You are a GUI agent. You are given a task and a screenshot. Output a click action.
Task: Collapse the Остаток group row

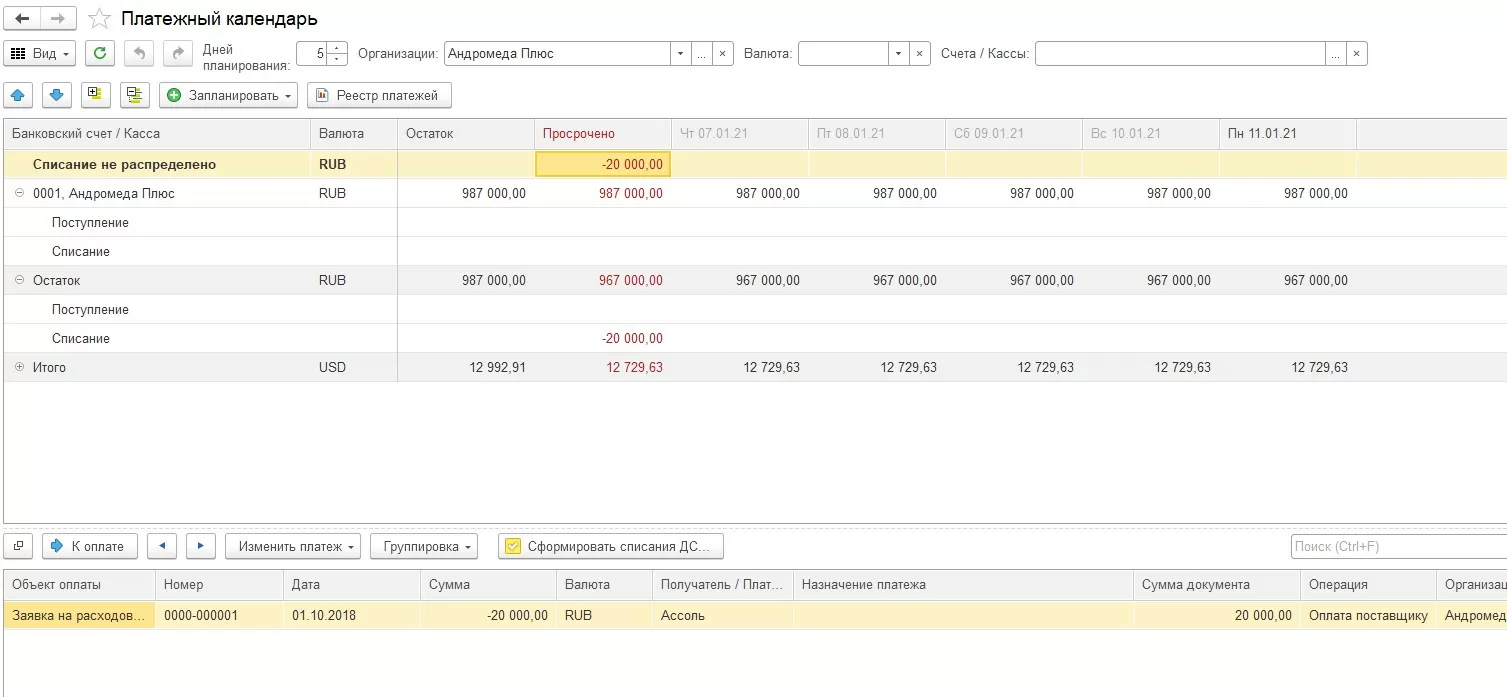coord(19,281)
